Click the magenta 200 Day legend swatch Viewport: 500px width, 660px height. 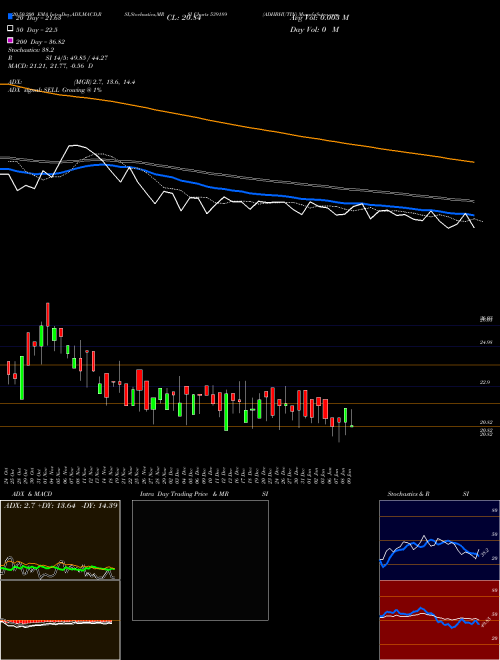[x=10, y=41]
